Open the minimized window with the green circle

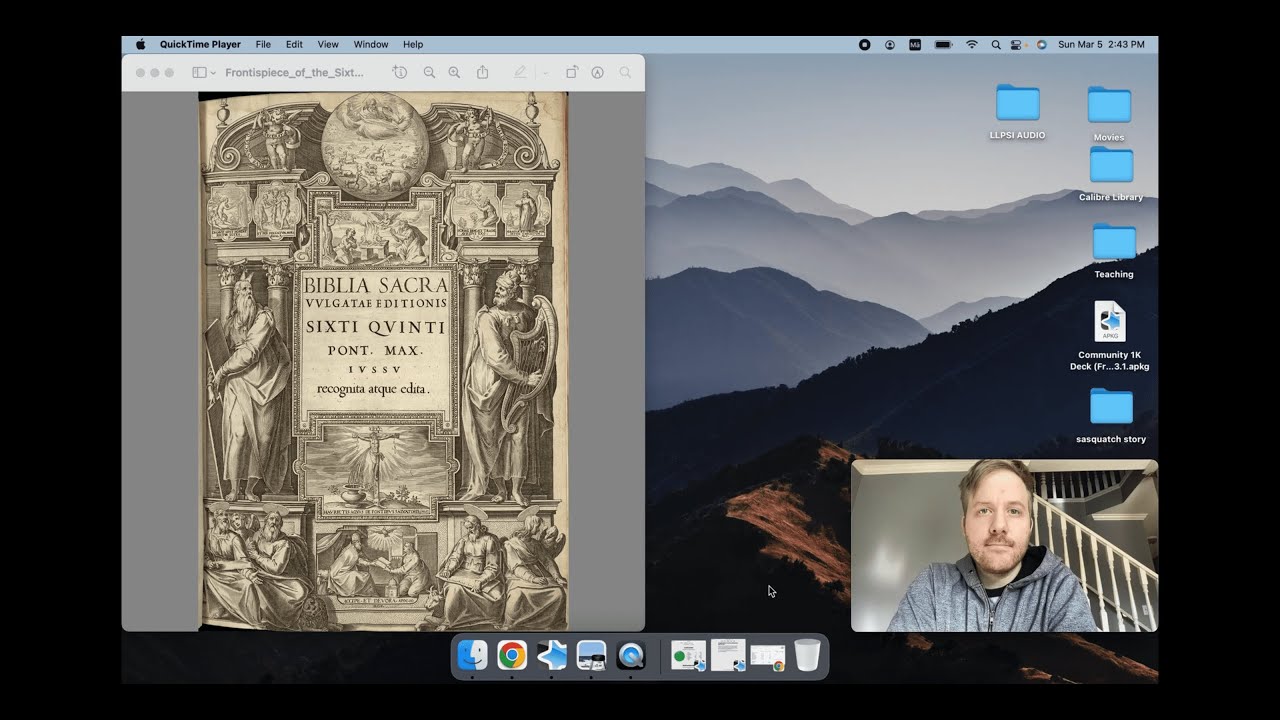[x=688, y=655]
